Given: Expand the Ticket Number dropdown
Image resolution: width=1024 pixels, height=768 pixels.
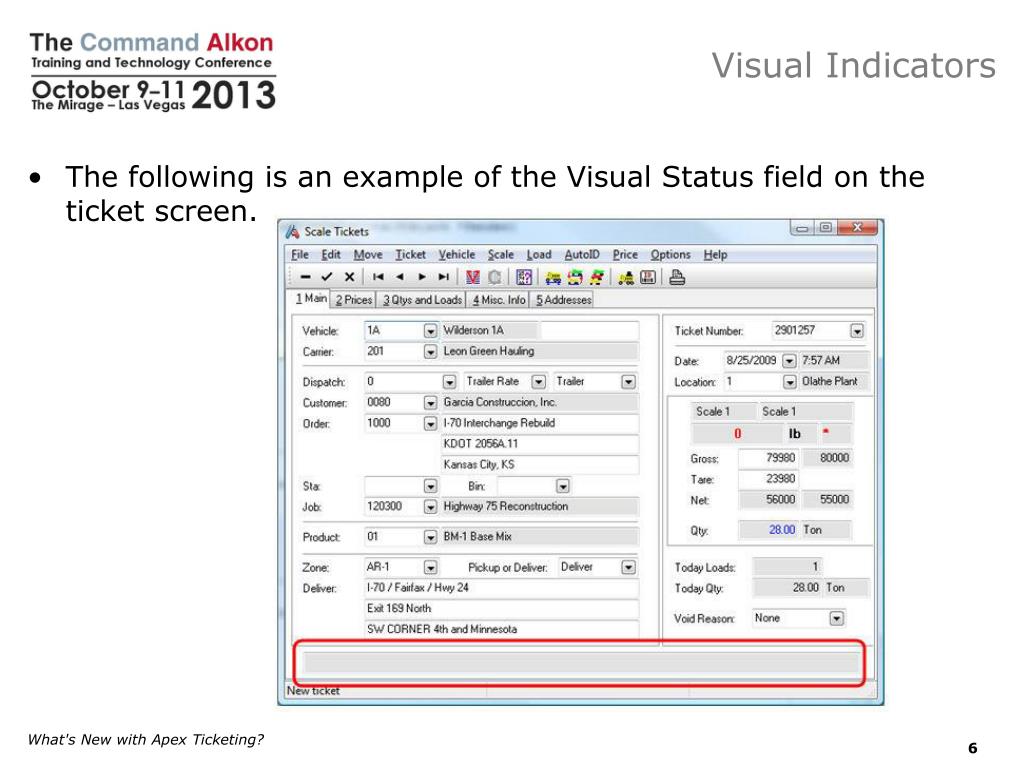Looking at the screenshot, I should pyautogui.click(x=857, y=331).
